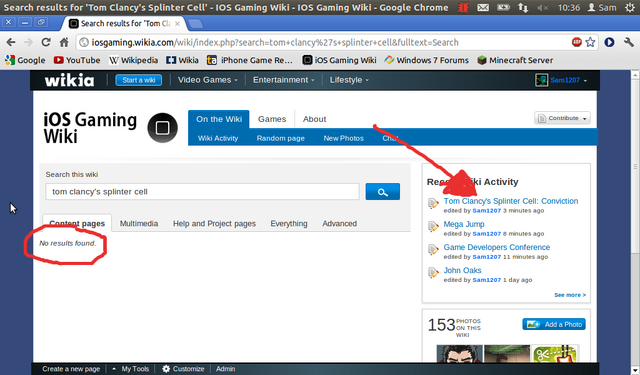Open the network indicator in top panel
The width and height of the screenshot is (640, 375).
pos(523,7)
